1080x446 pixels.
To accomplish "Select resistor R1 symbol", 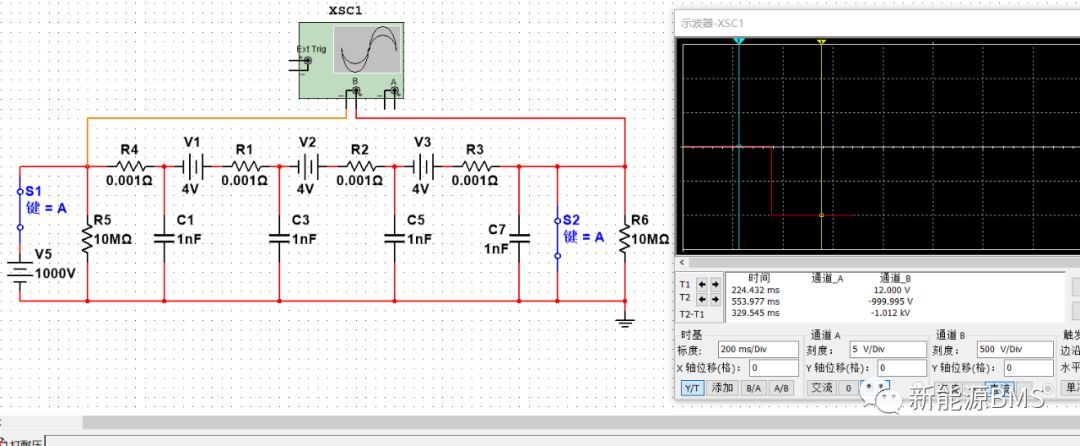I will point(245,167).
